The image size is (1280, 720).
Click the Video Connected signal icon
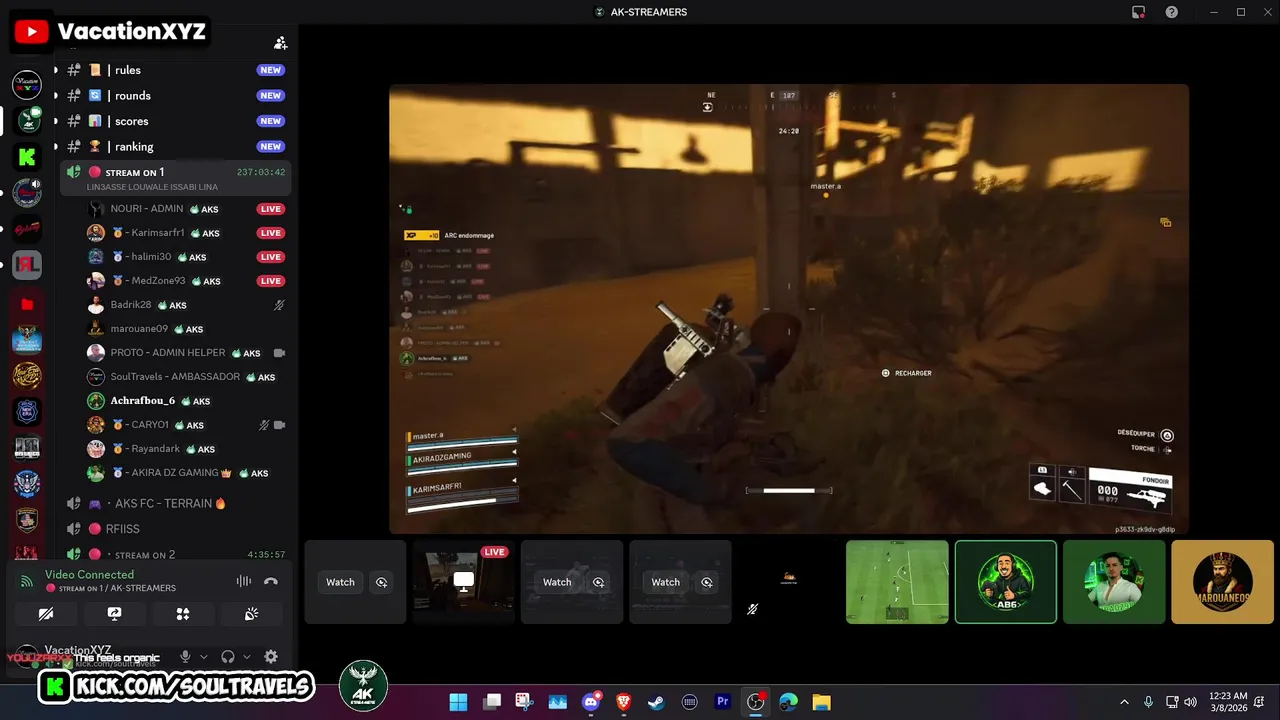point(26,581)
